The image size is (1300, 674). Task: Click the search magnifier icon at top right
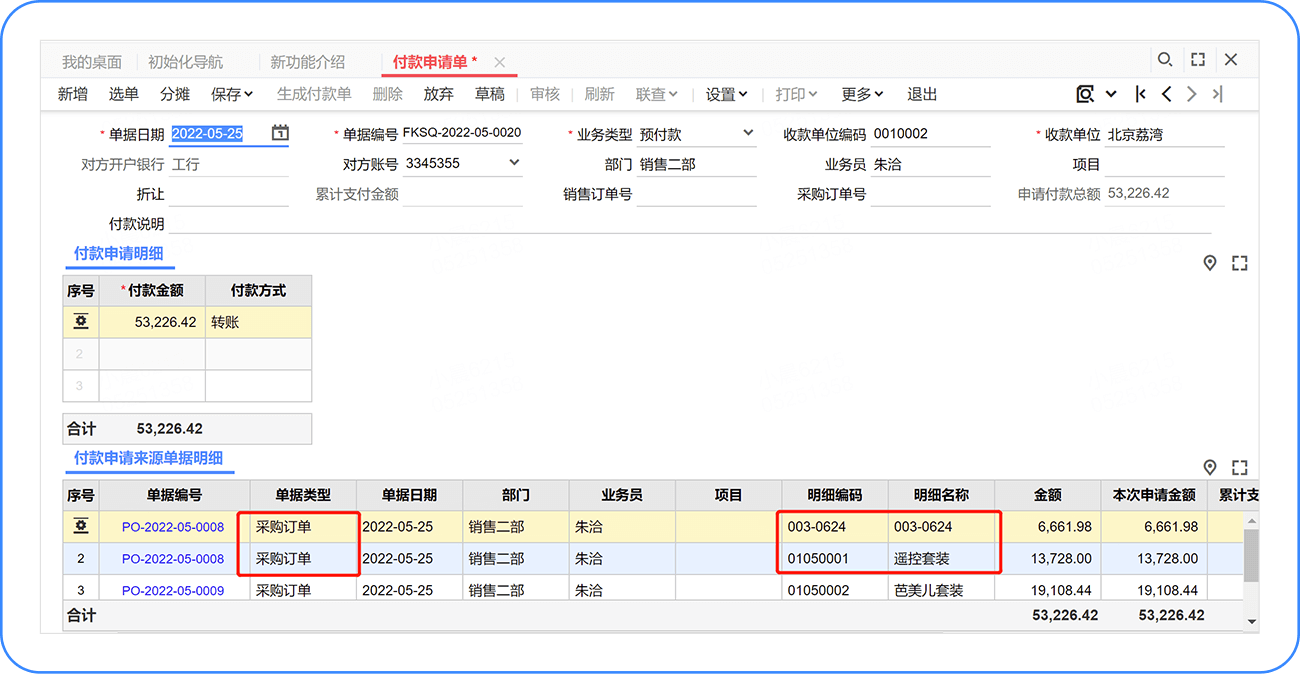[1165, 60]
